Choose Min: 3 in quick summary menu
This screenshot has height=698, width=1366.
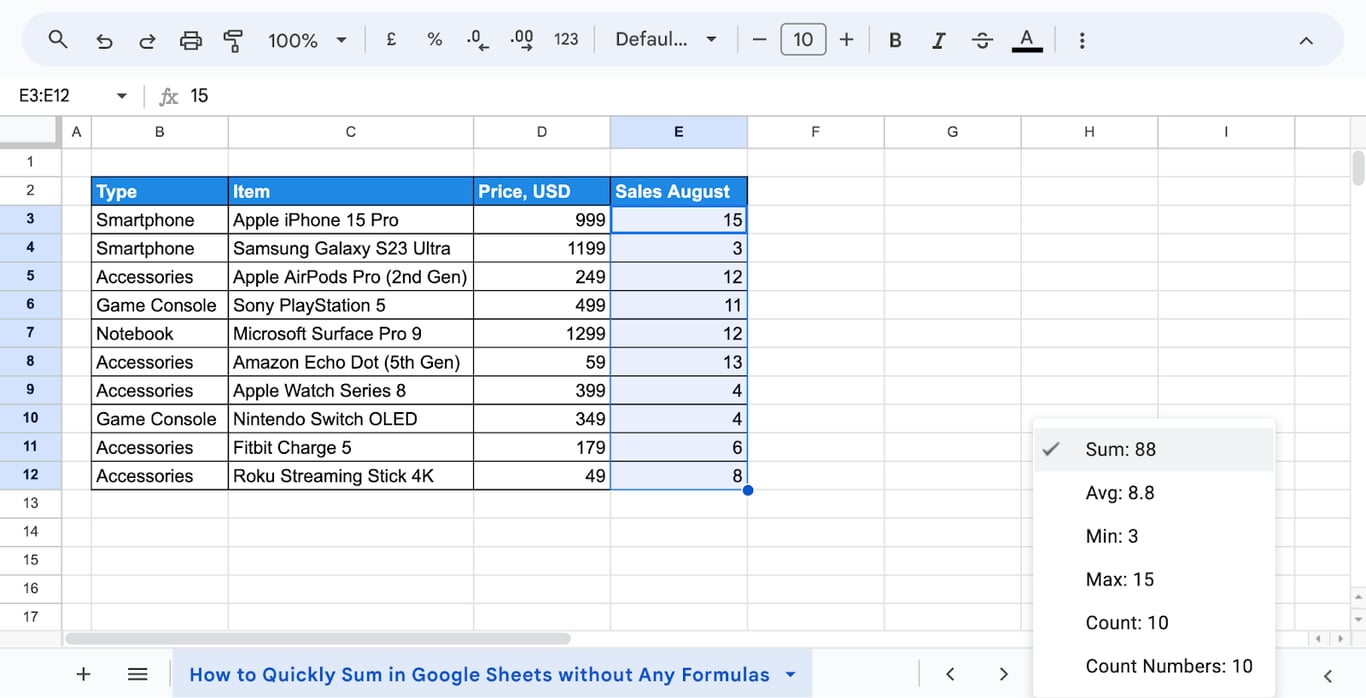(x=1154, y=536)
